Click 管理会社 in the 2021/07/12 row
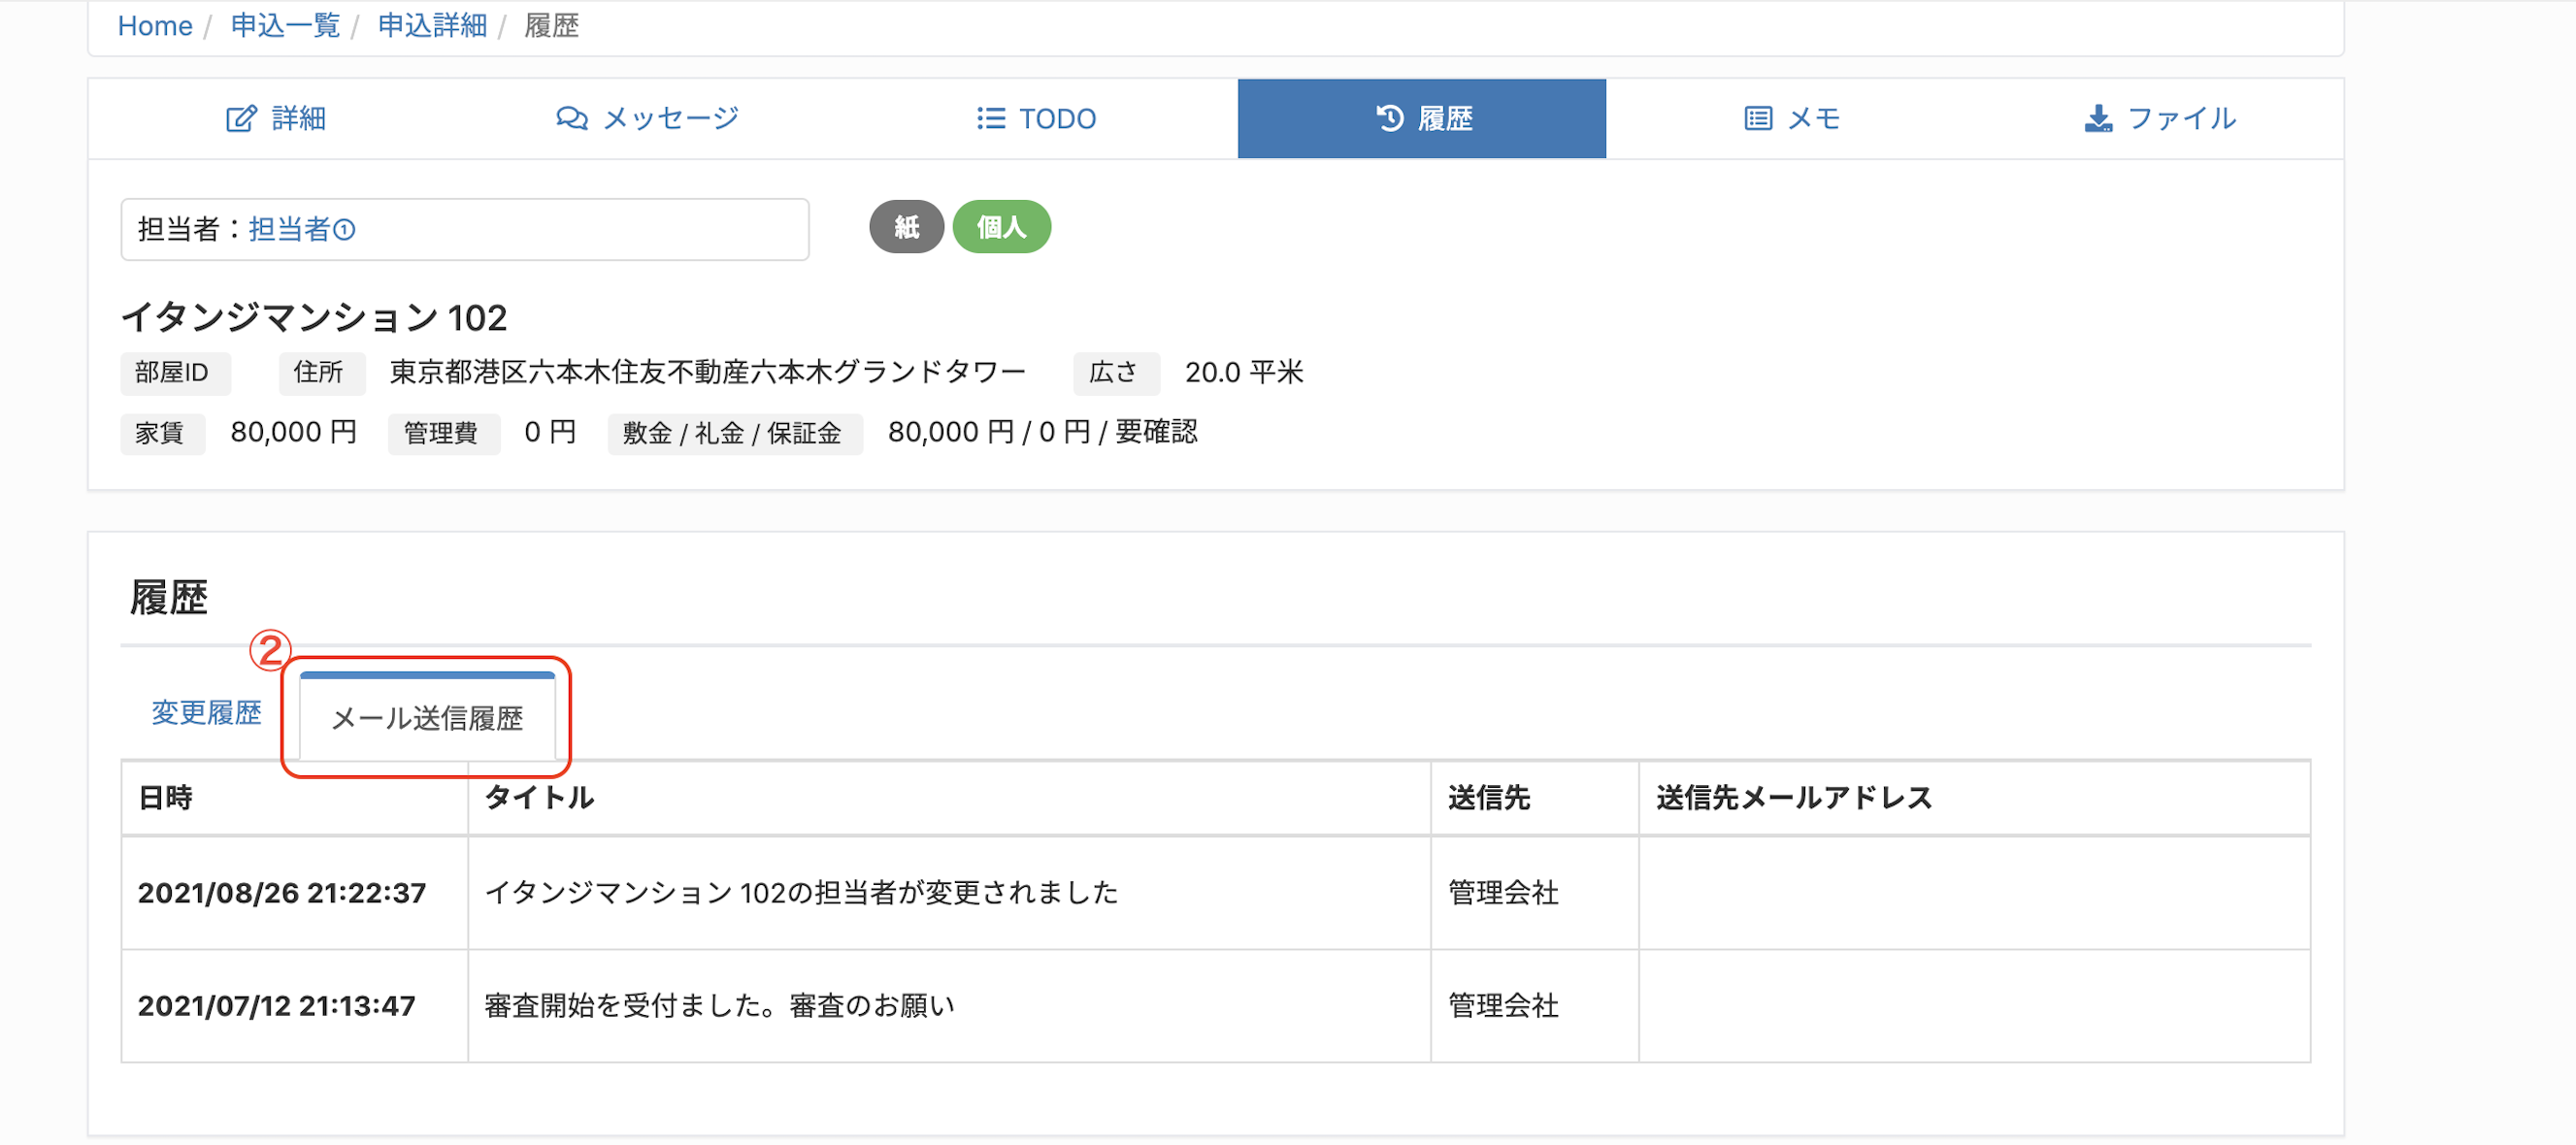 (1503, 1006)
